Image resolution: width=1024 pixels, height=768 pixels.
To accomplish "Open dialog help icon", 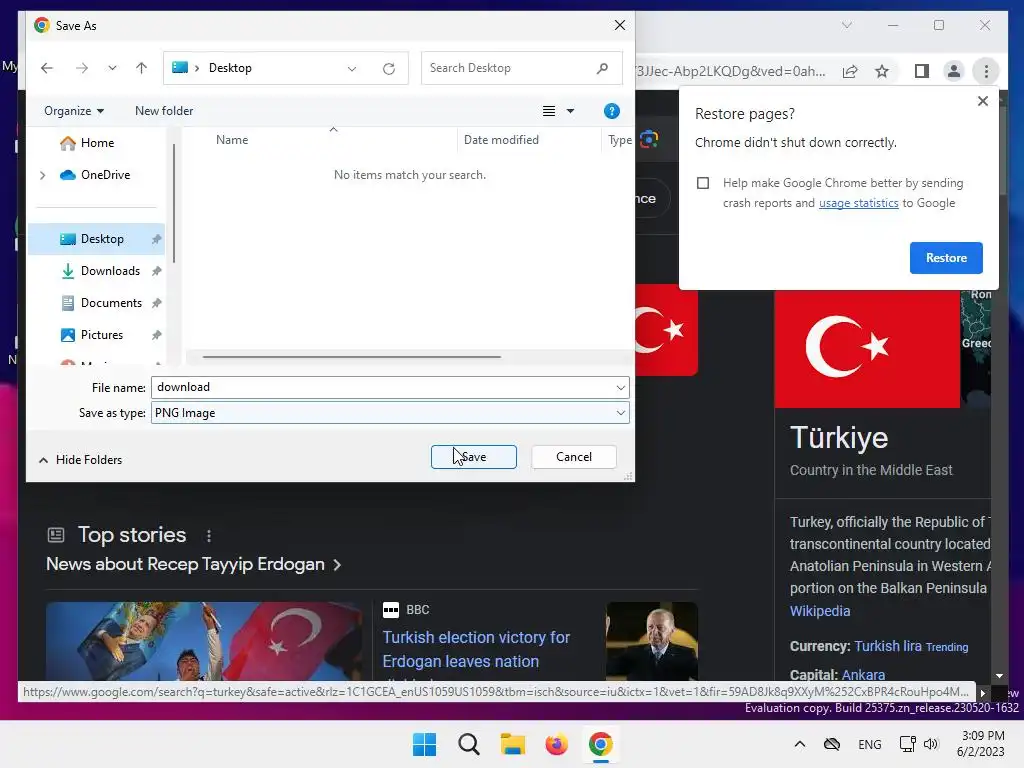I will tap(611, 111).
